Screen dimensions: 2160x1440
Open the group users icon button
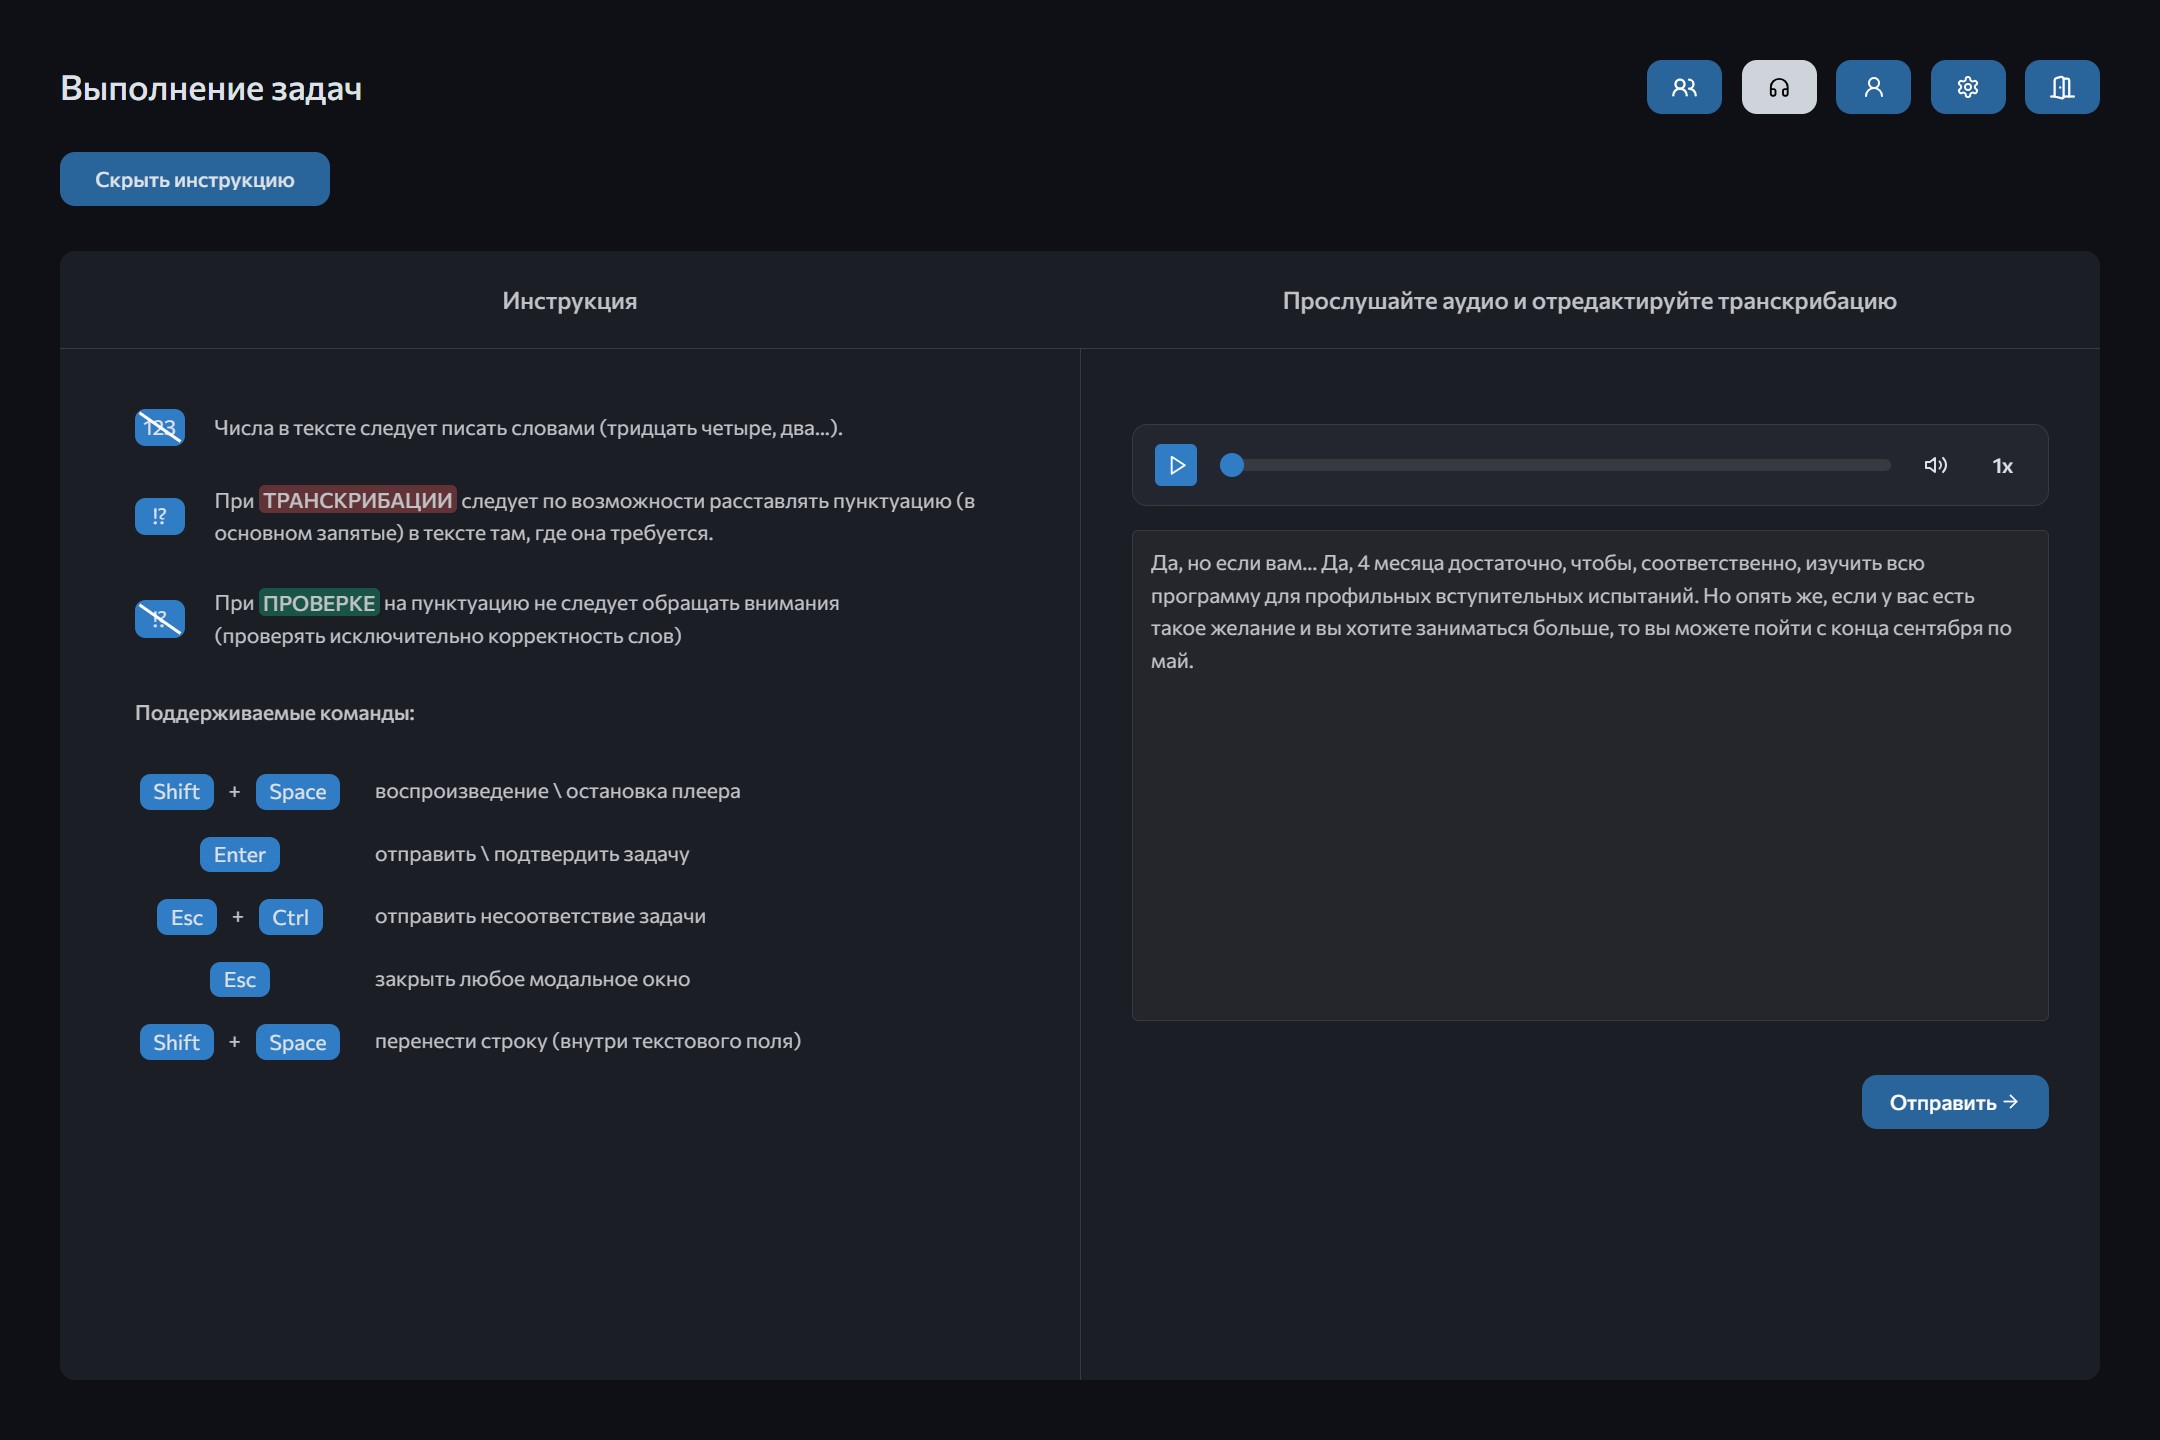tap(1684, 87)
